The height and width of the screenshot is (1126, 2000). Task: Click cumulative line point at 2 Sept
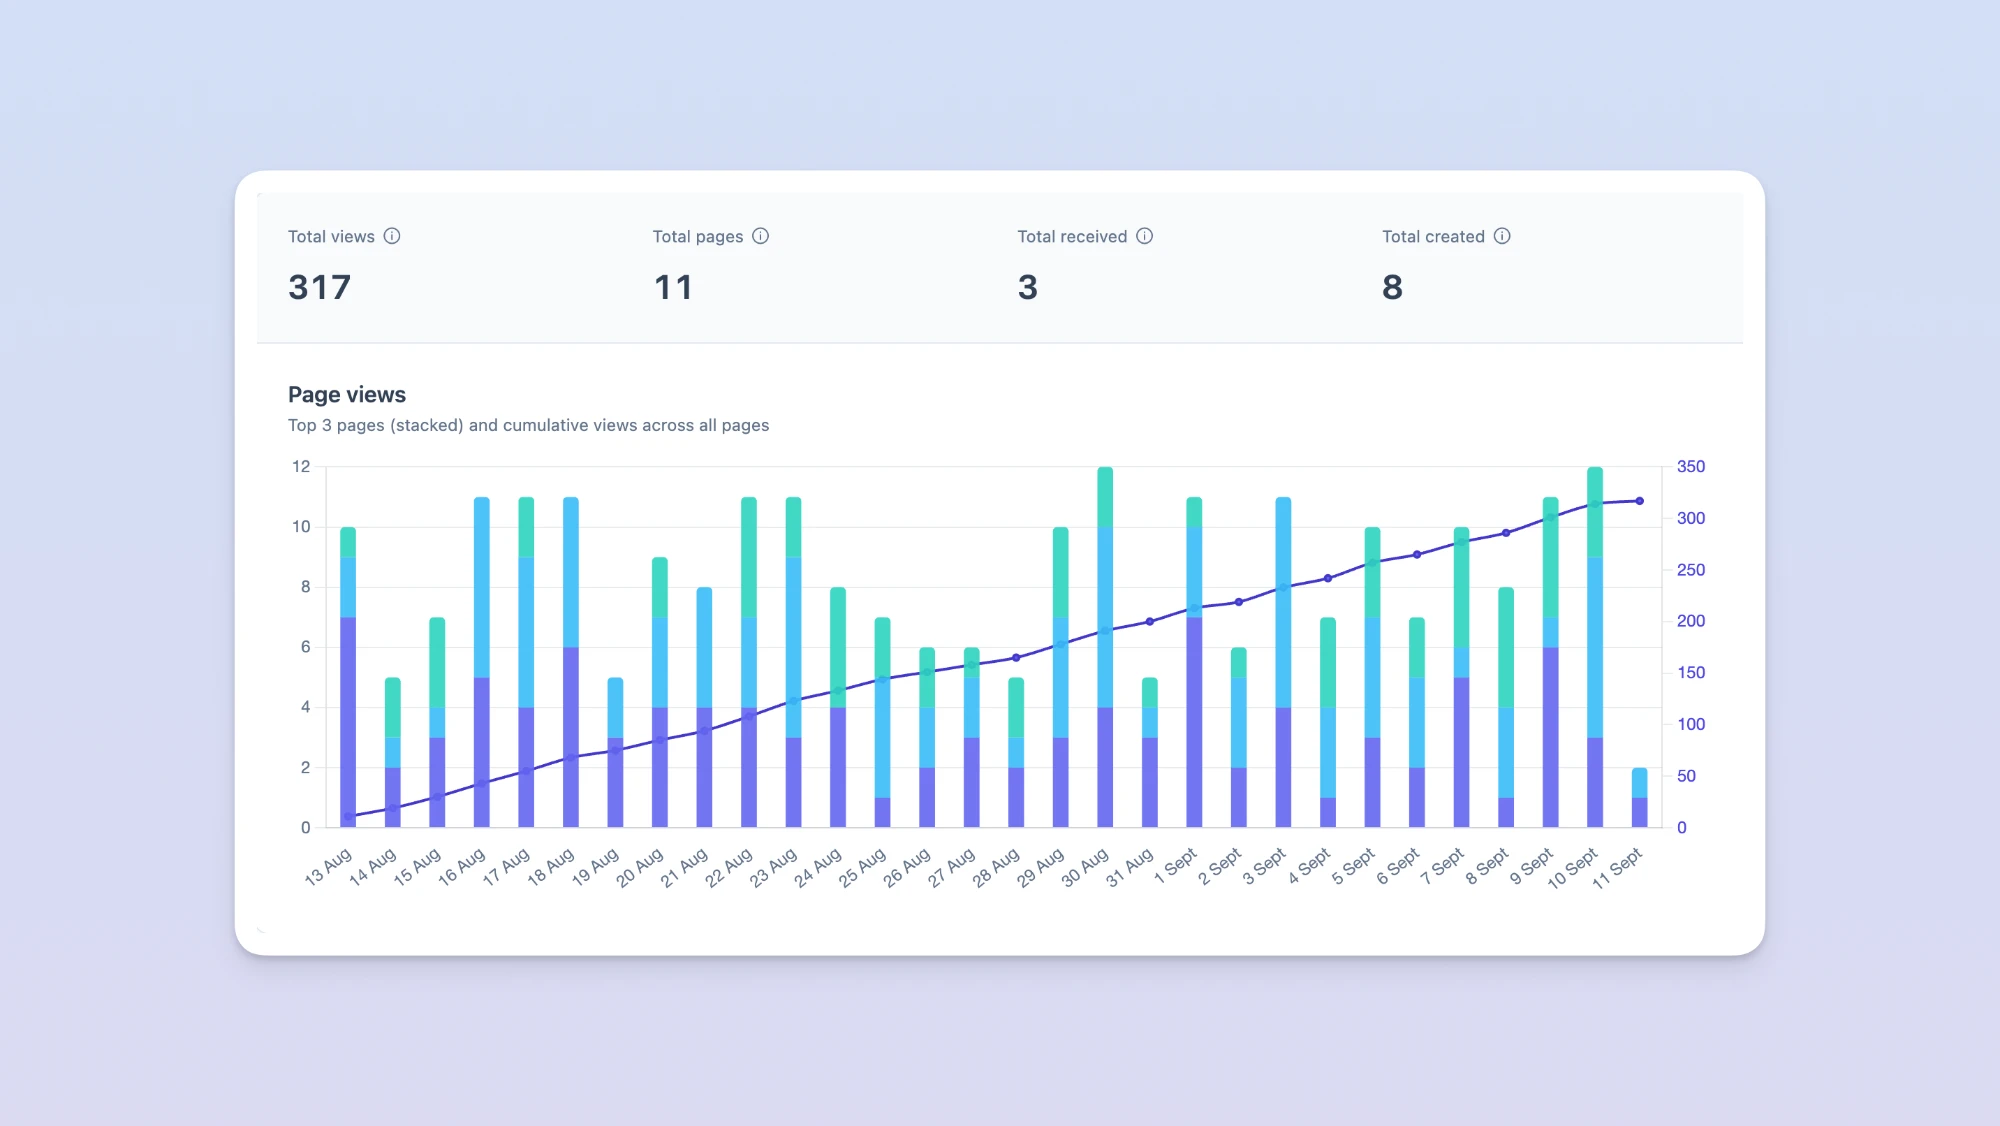point(1239,602)
